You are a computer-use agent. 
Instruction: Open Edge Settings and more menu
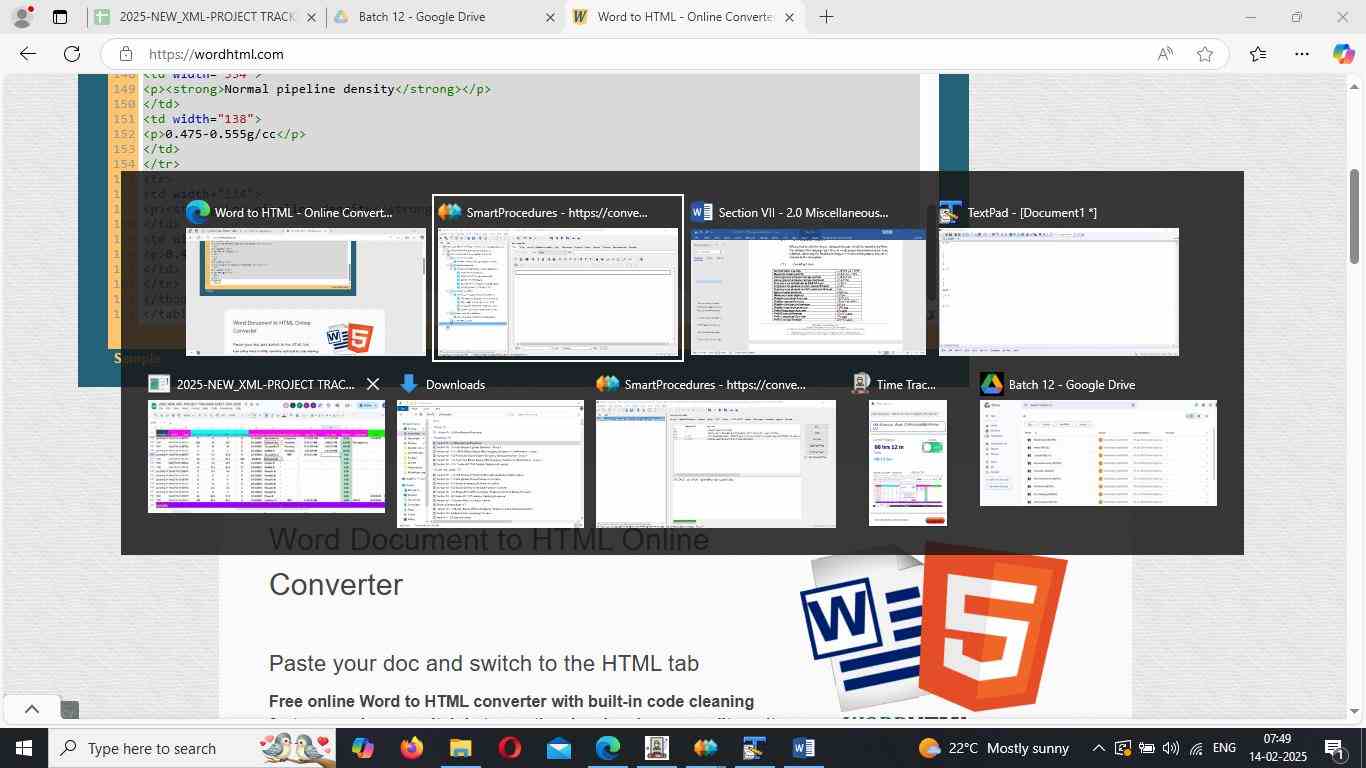(1301, 54)
